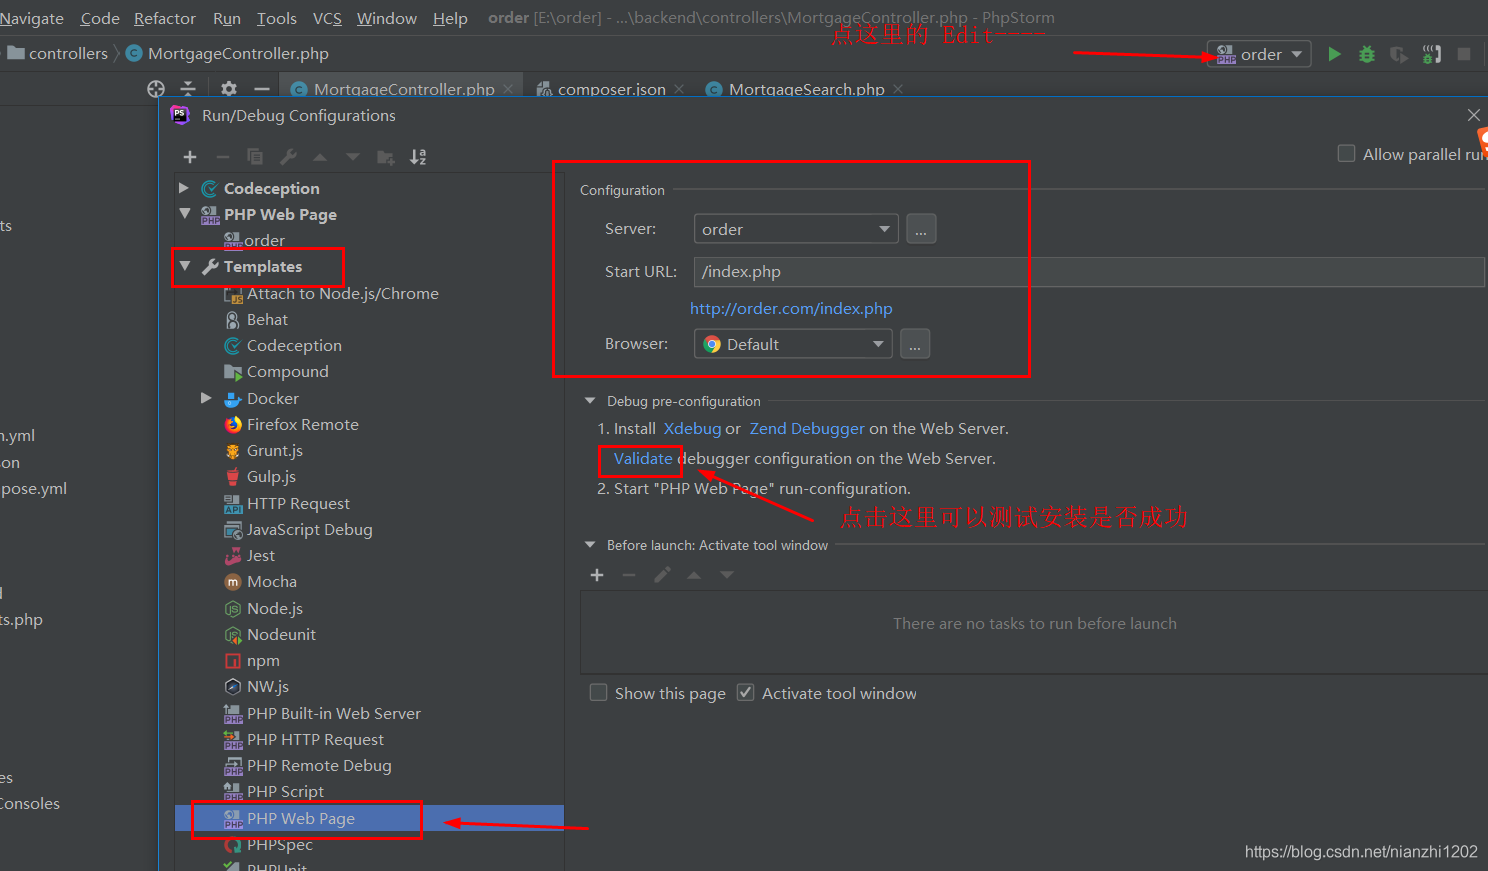Image resolution: width=1488 pixels, height=871 pixels.
Task: Collapse all icon in project panel header
Action: (x=188, y=89)
